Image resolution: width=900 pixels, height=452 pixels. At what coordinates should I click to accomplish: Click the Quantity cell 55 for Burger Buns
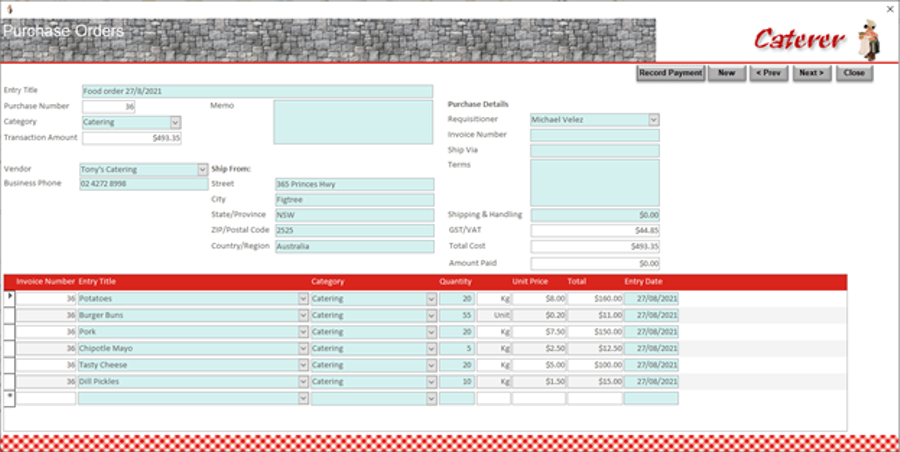click(x=457, y=315)
